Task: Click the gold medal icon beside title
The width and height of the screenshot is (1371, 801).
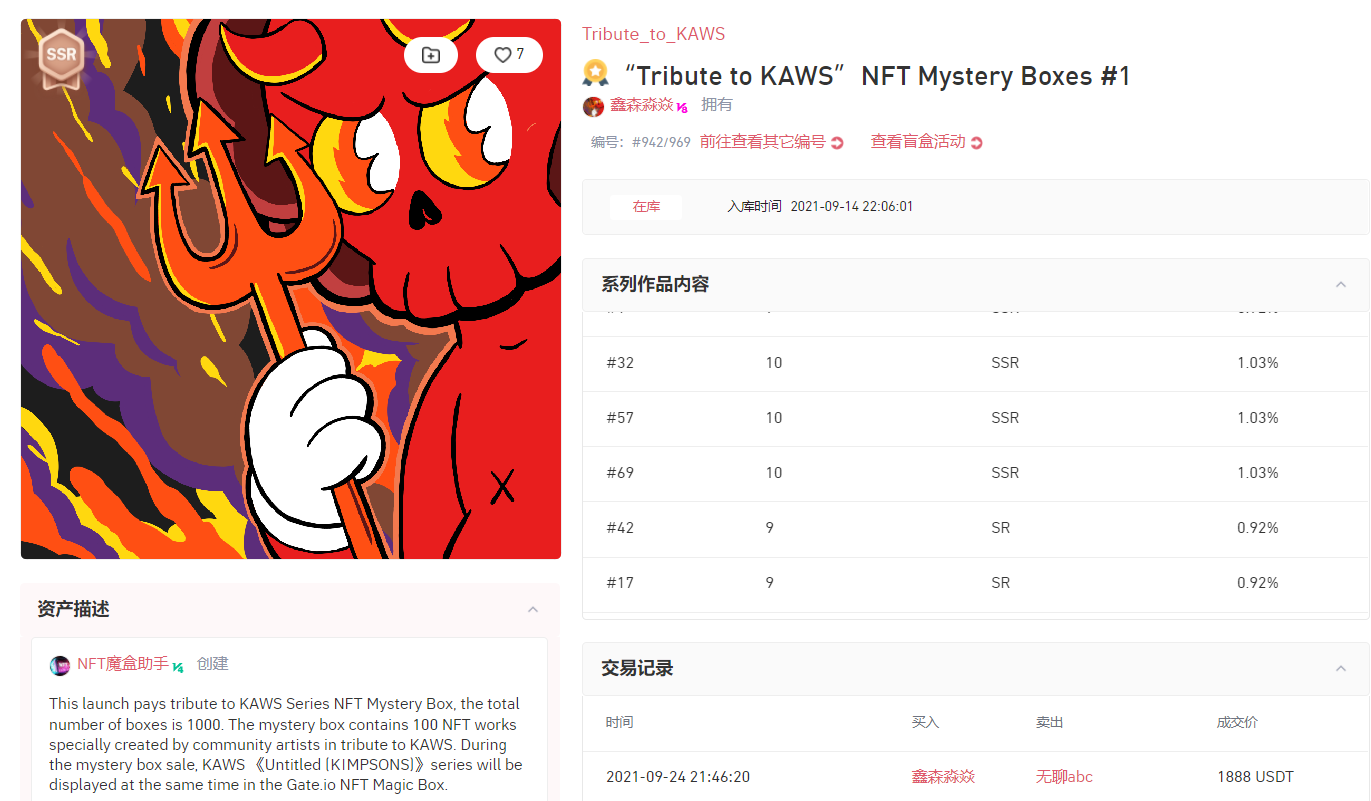Action: [595, 73]
